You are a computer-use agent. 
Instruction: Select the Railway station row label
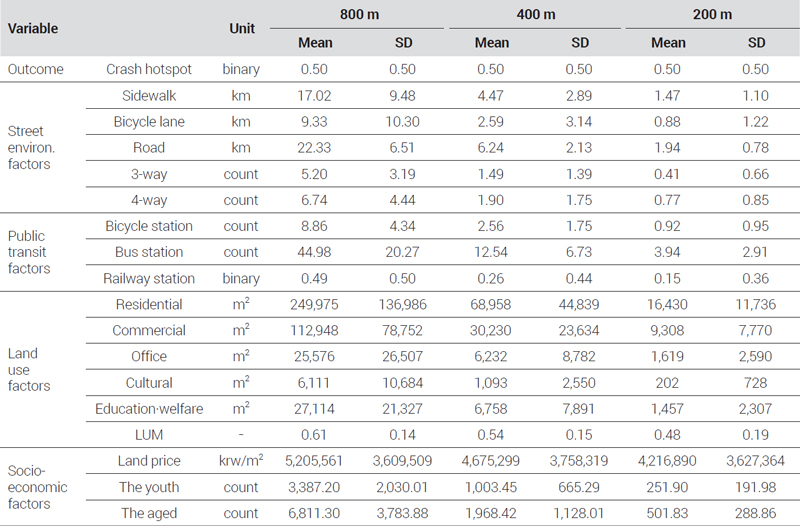pos(148,279)
